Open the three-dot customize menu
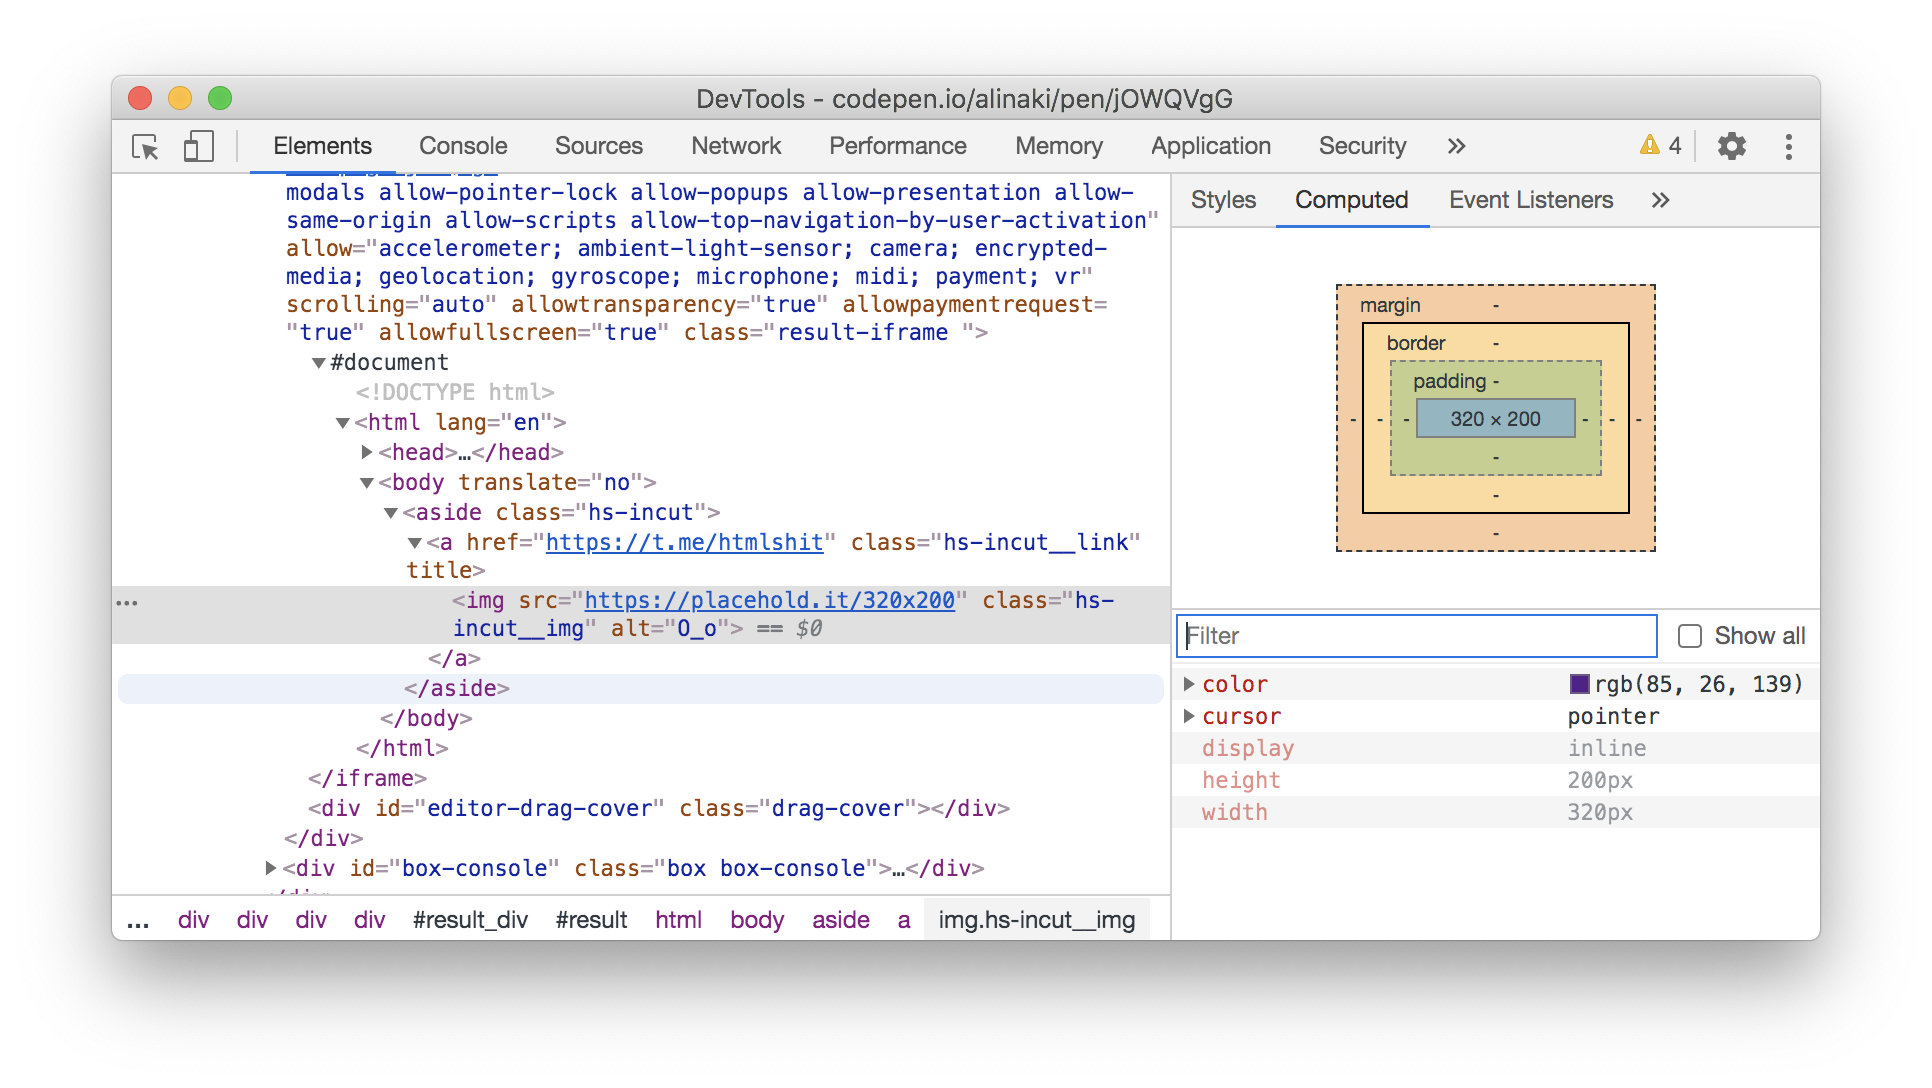Screen dimensions: 1932x1088 1788,147
